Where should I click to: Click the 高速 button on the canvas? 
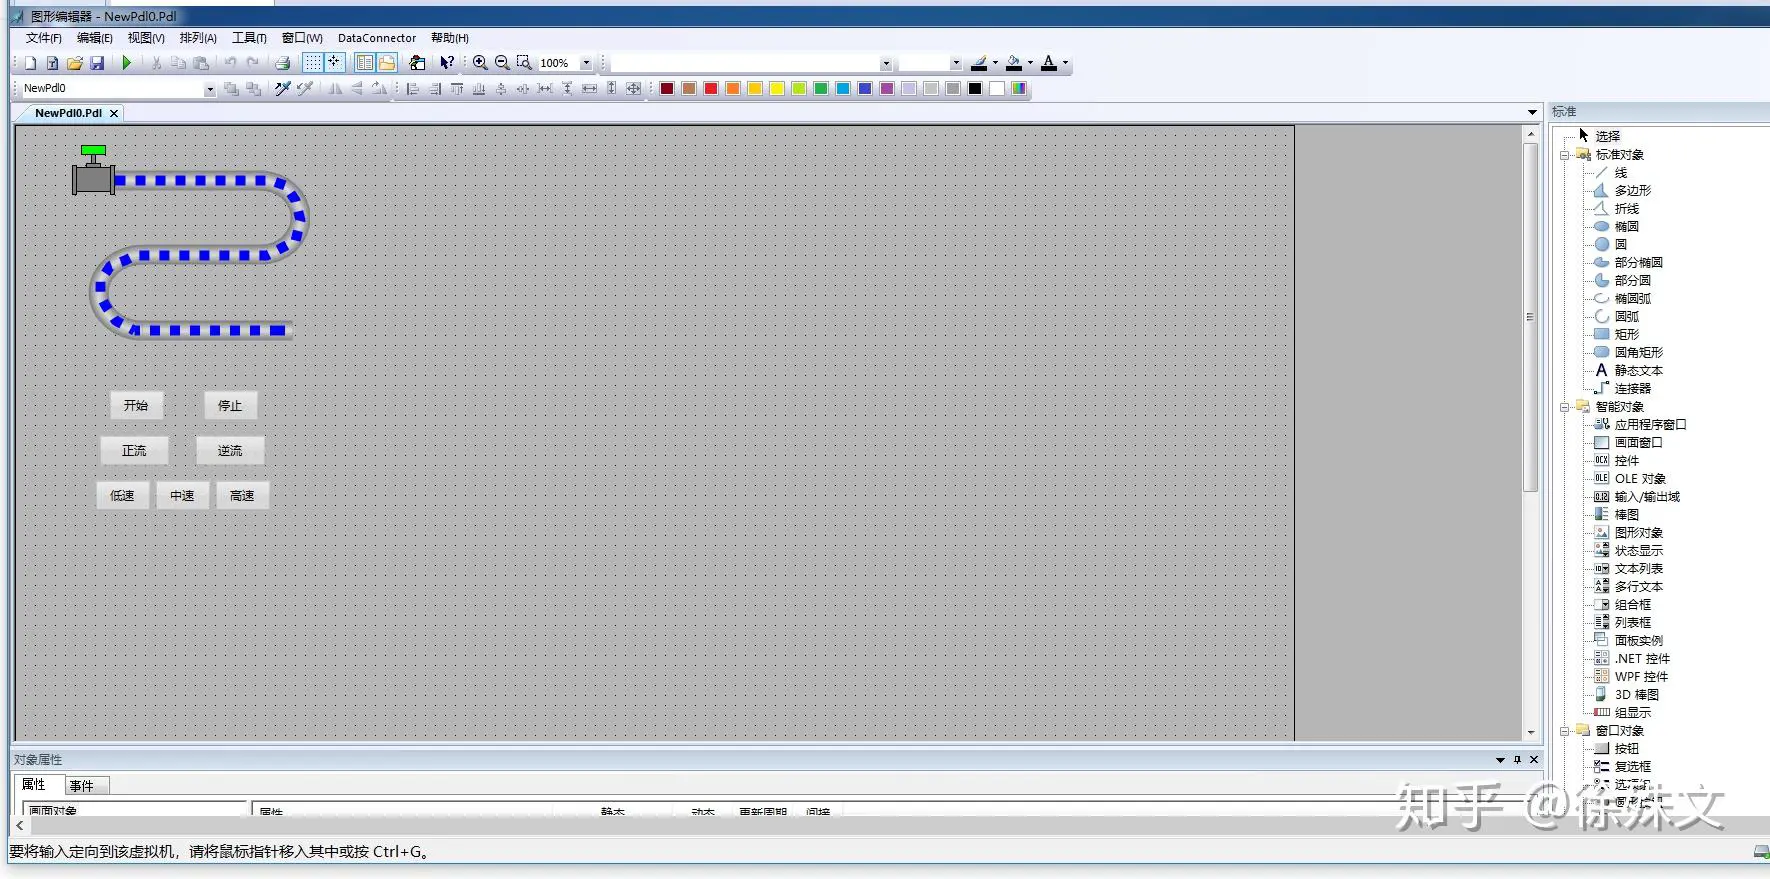242,496
